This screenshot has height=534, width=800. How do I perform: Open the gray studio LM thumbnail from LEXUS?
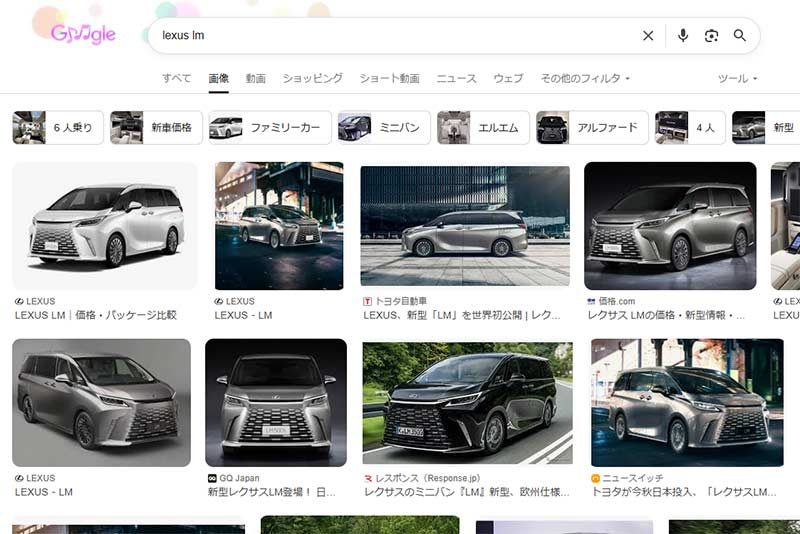102,402
